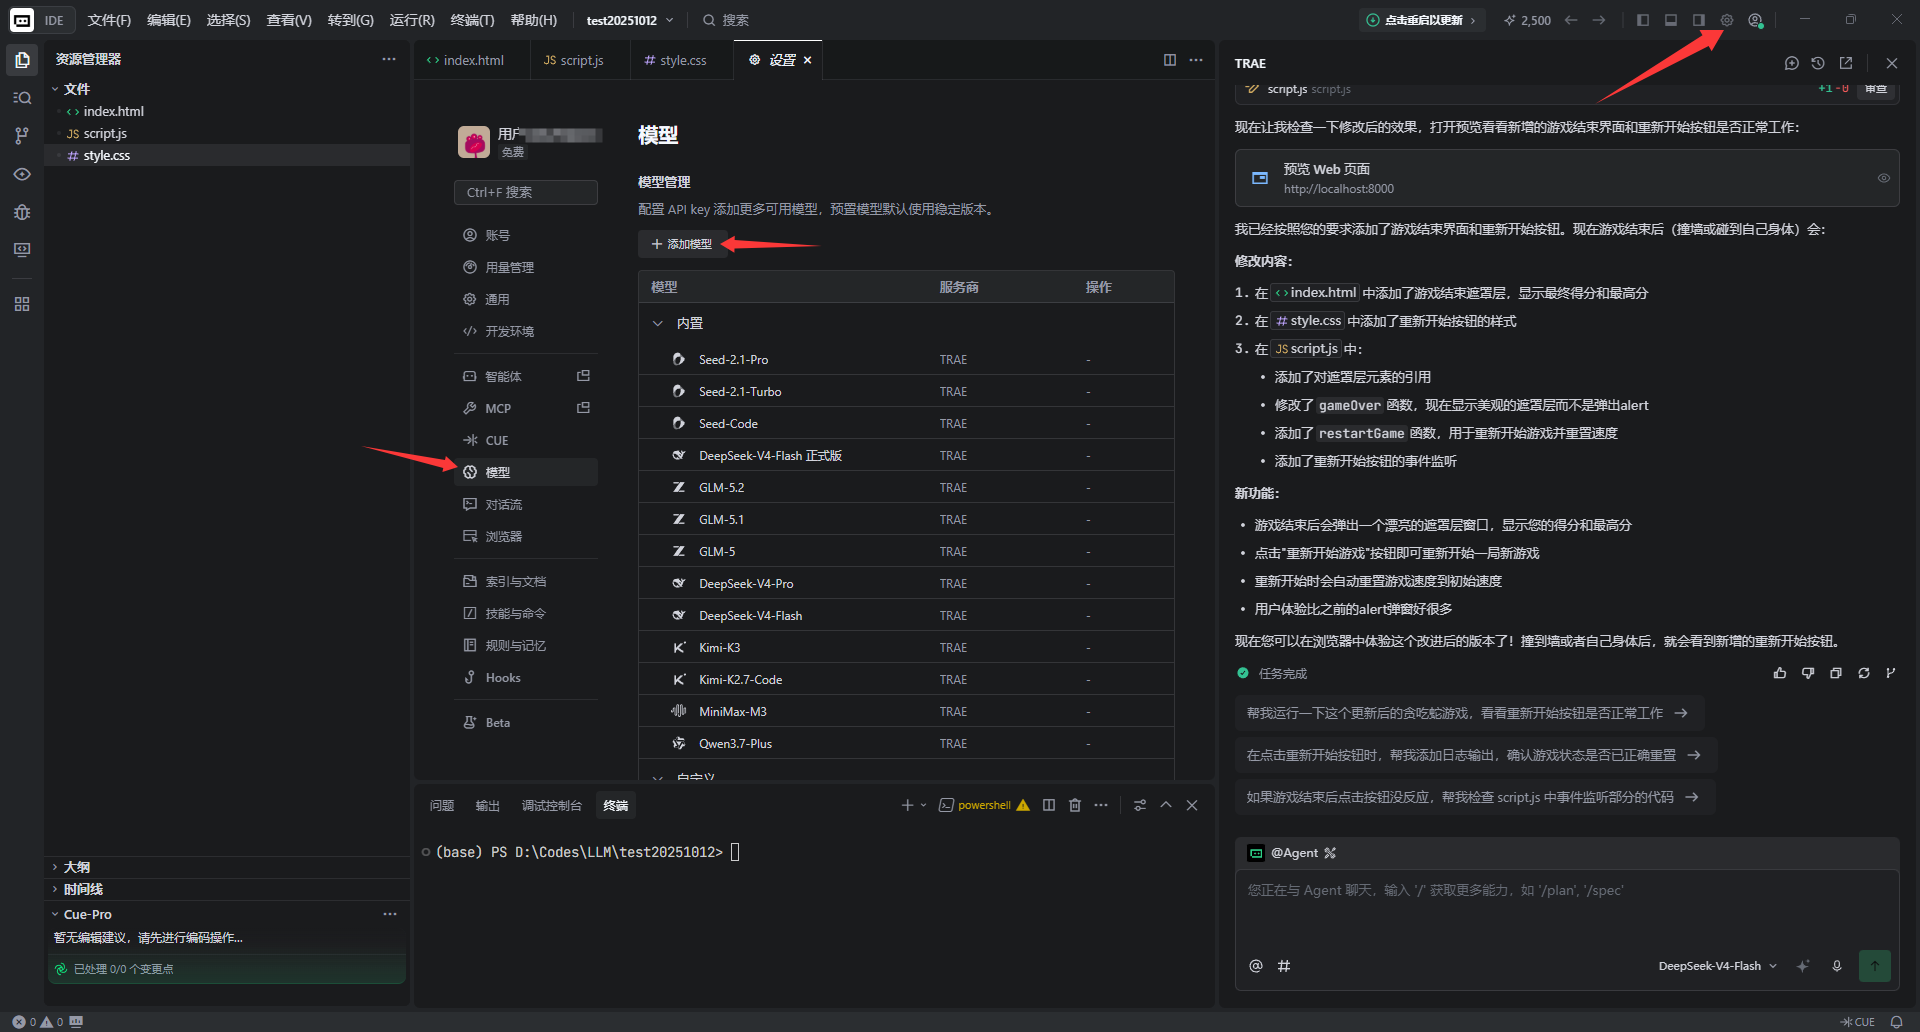Open the 规则与记忆 settings page

tap(526, 645)
